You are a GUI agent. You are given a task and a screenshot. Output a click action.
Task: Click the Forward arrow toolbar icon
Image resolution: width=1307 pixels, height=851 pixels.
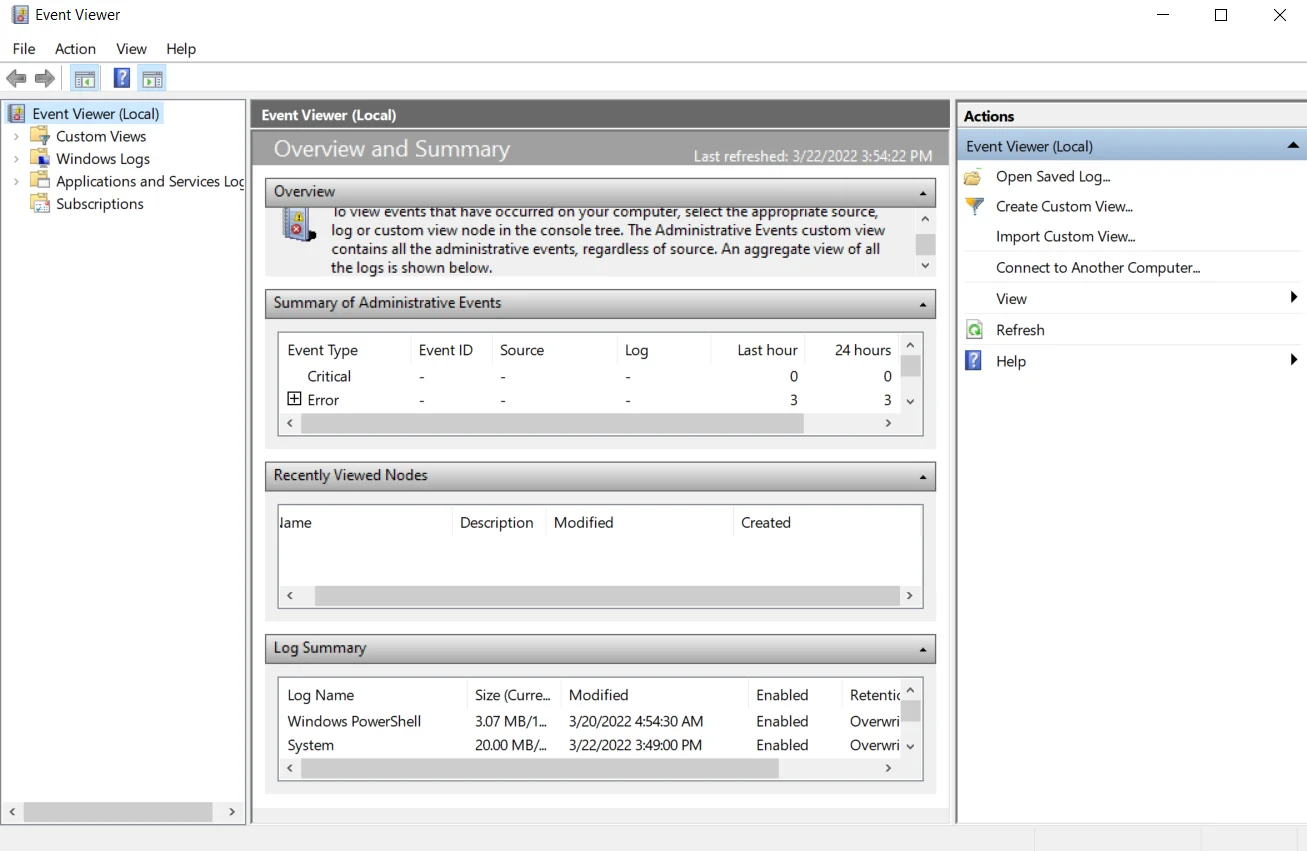click(x=45, y=78)
